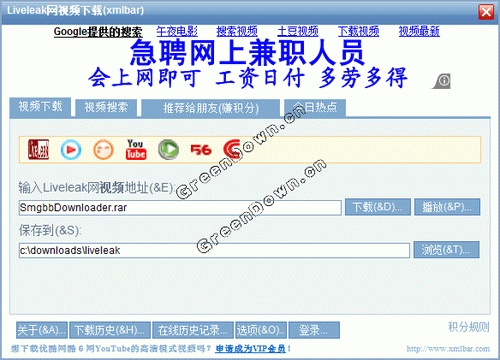This screenshot has height=360, width=500.
Task: Open the 今日热点 tab
Action: 315,108
